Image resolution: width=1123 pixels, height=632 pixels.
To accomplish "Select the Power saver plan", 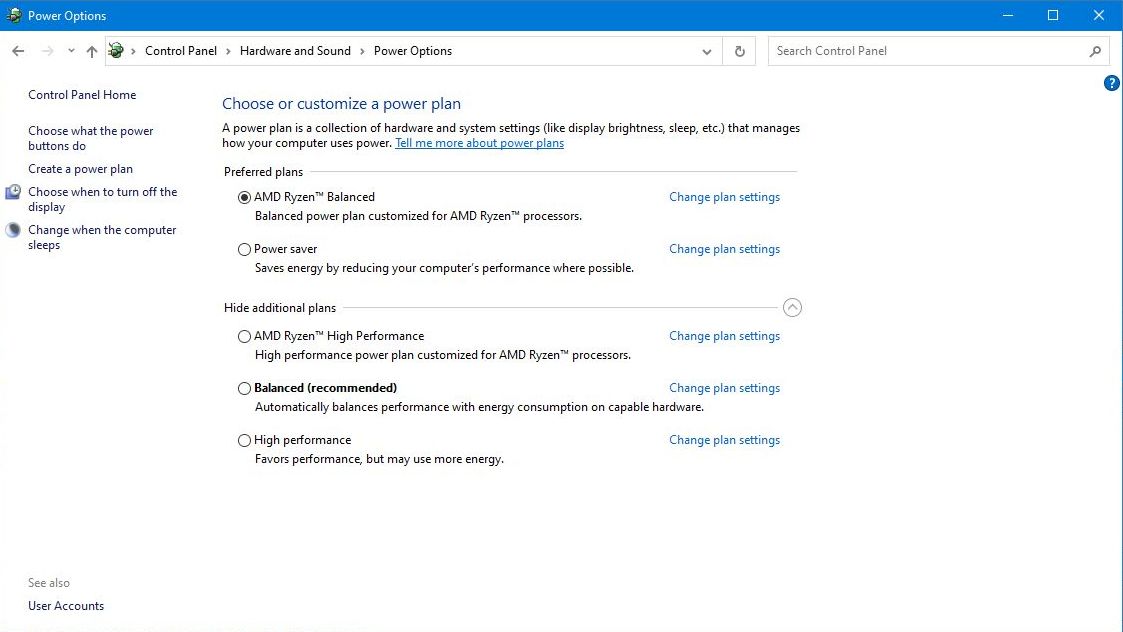I will 244,249.
